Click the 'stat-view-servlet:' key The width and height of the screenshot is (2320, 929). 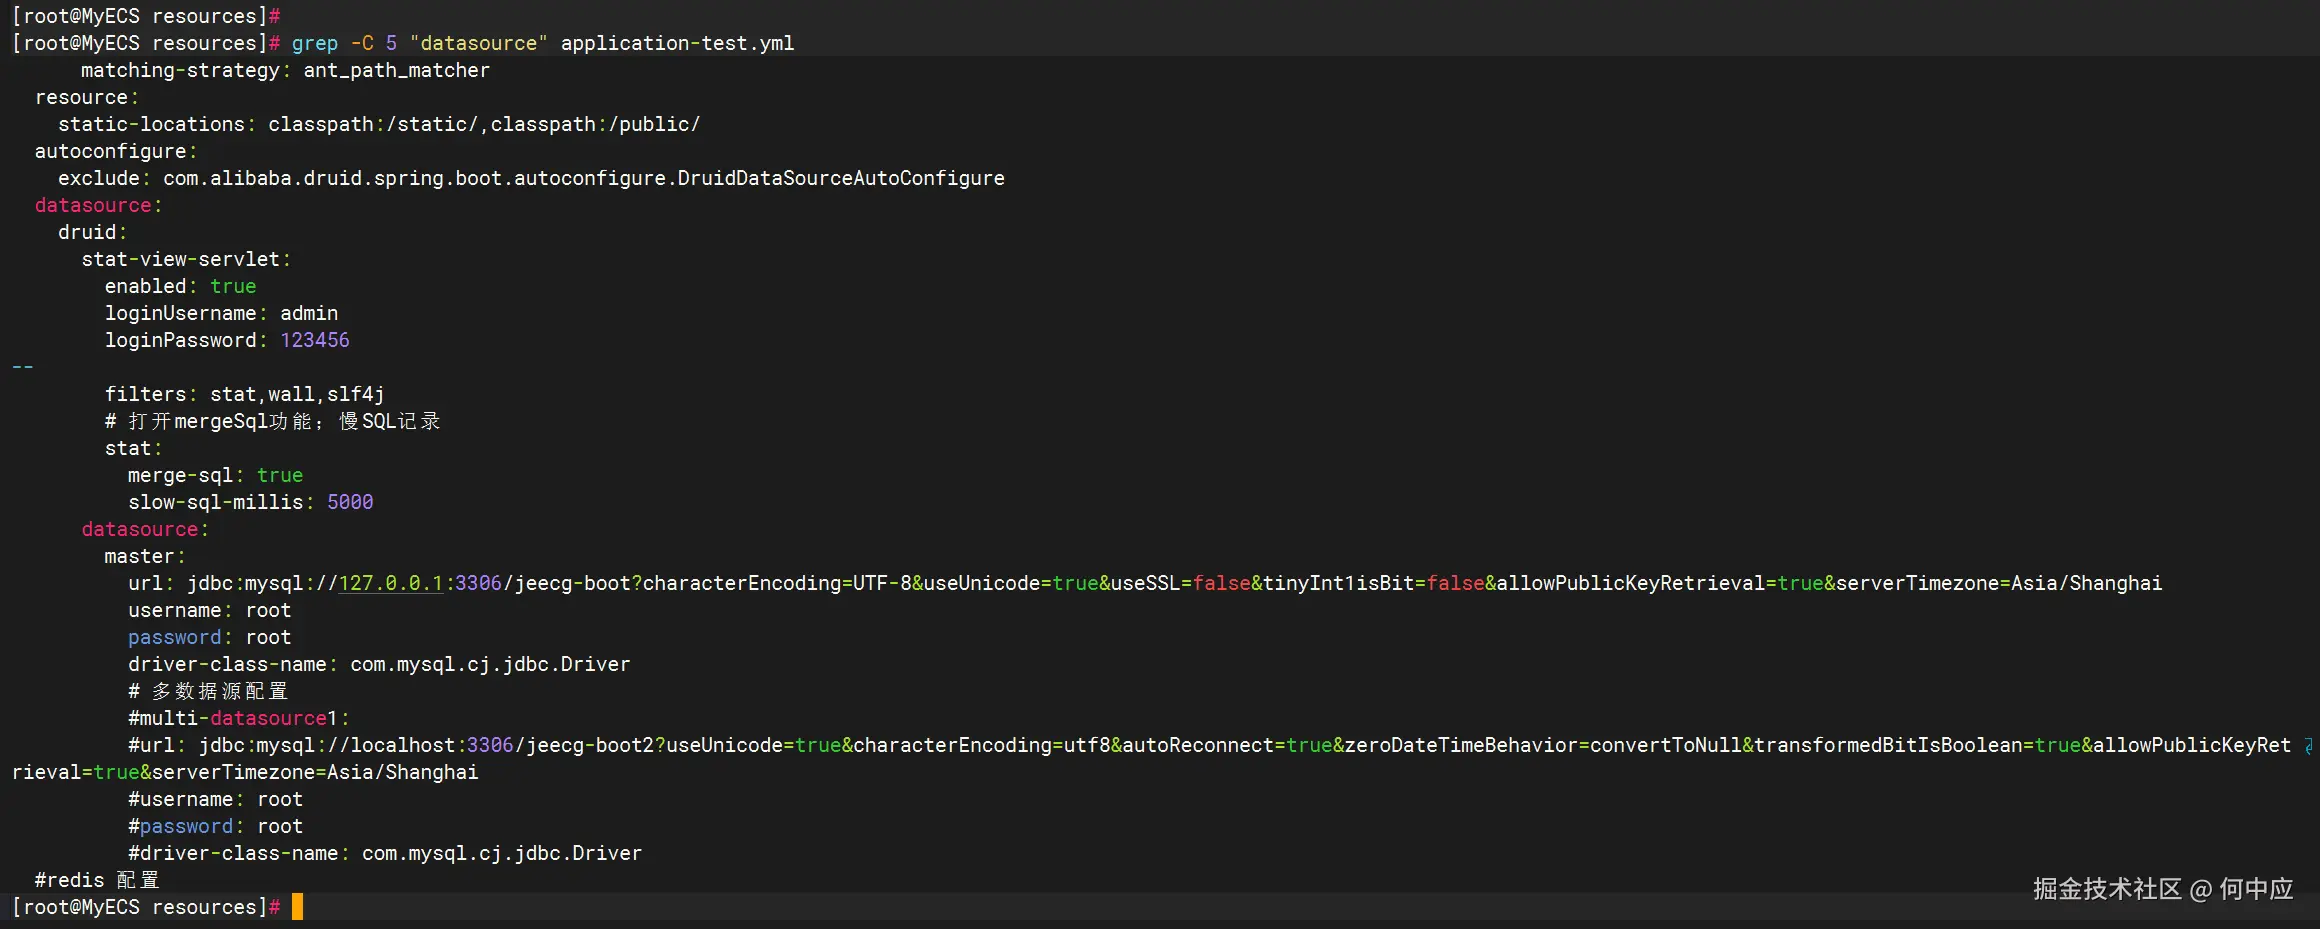click(x=186, y=259)
